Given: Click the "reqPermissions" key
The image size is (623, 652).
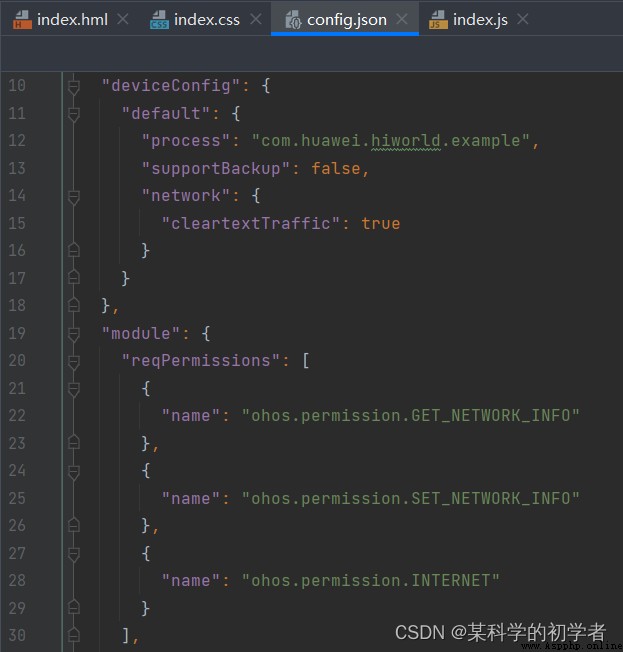Looking at the screenshot, I should pos(200,361).
